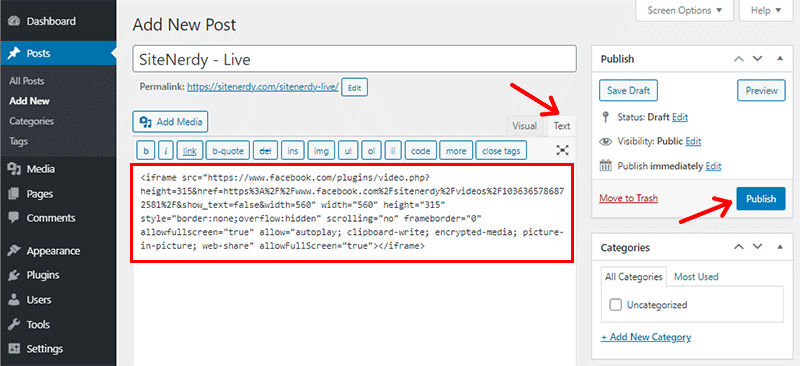Edit the Public visibility link

(693, 141)
